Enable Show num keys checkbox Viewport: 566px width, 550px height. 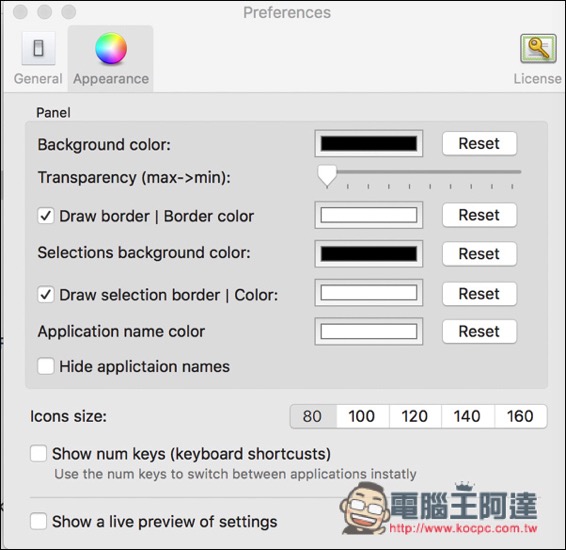38,453
